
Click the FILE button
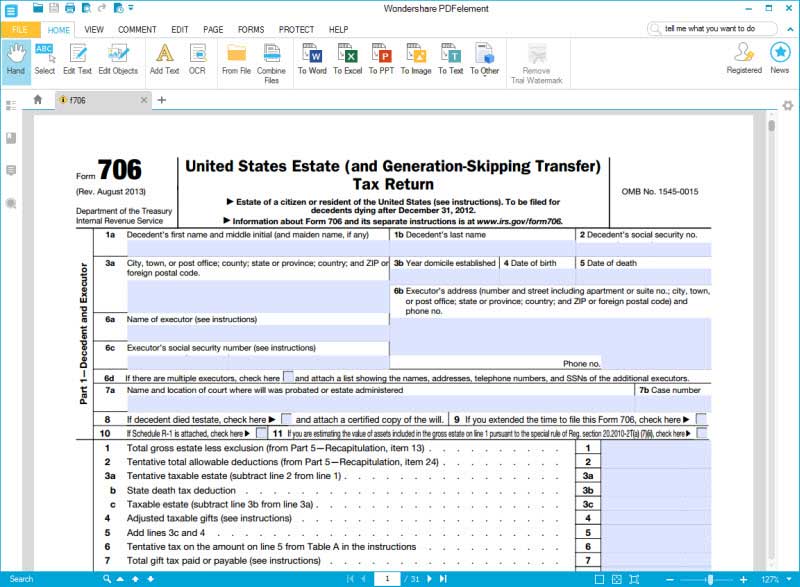pyautogui.click(x=19, y=30)
